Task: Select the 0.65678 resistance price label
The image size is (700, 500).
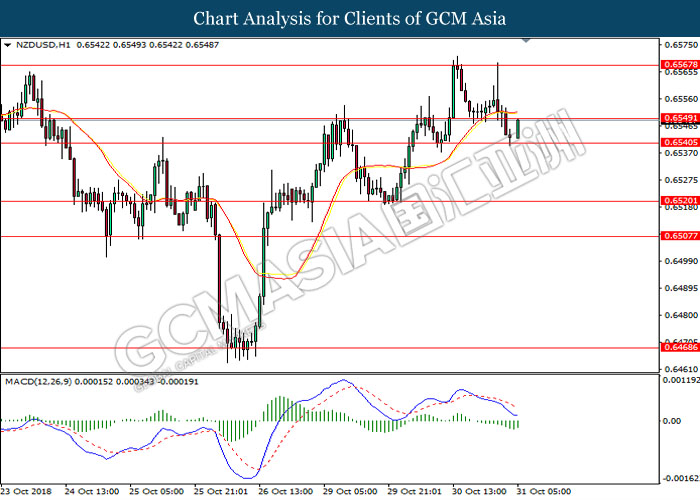Action: [680, 65]
